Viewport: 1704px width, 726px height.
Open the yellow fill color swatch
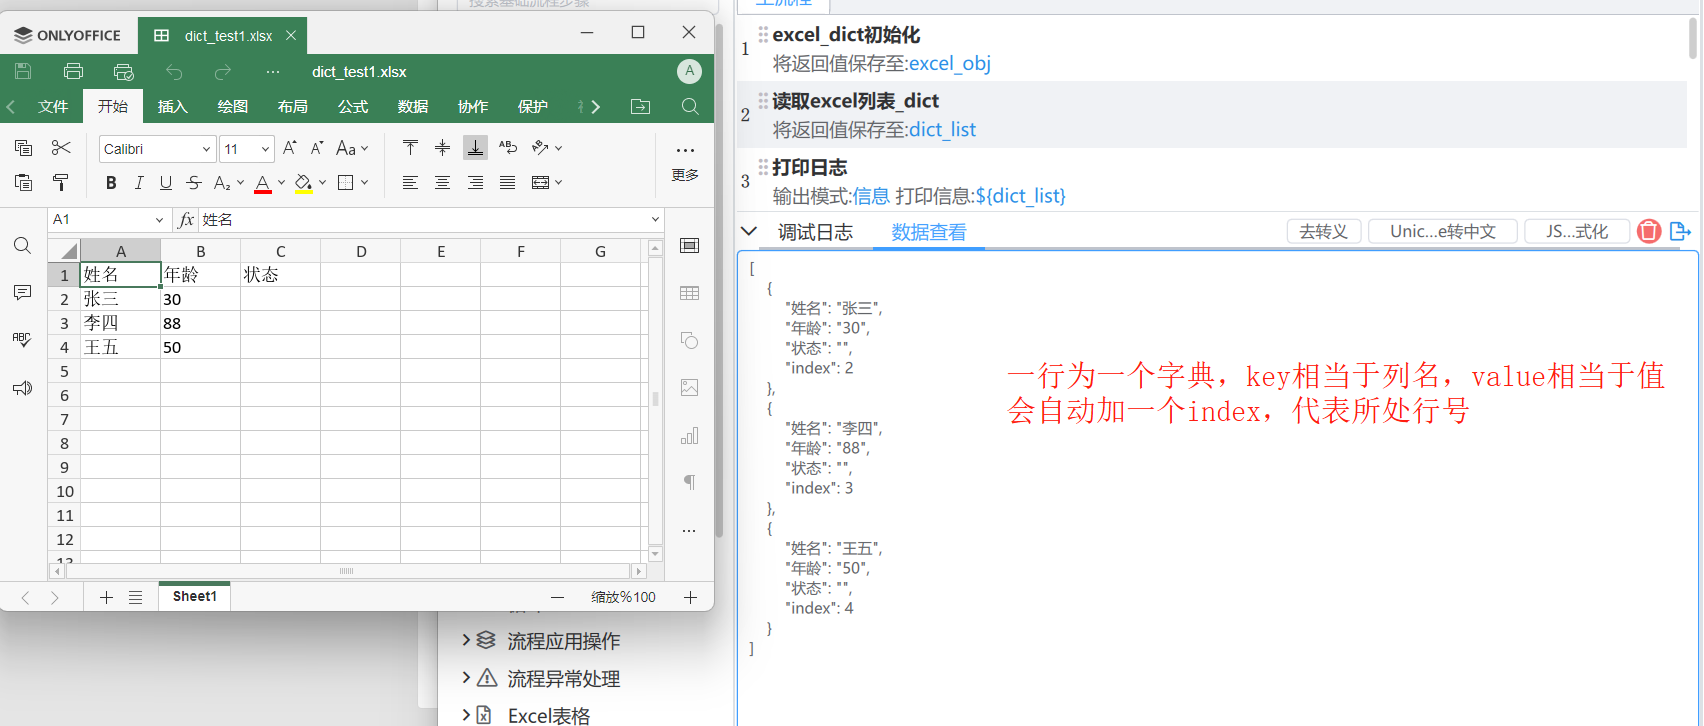pos(304,183)
